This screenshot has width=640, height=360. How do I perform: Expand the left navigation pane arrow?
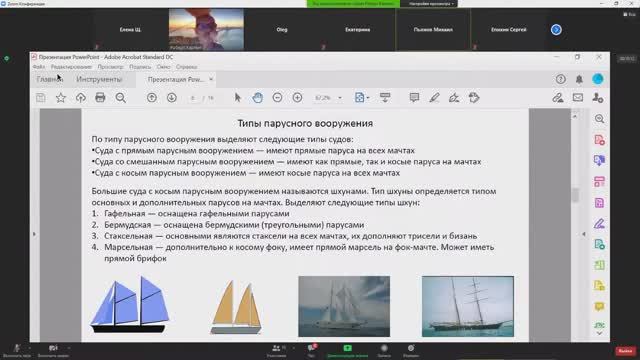(34, 234)
